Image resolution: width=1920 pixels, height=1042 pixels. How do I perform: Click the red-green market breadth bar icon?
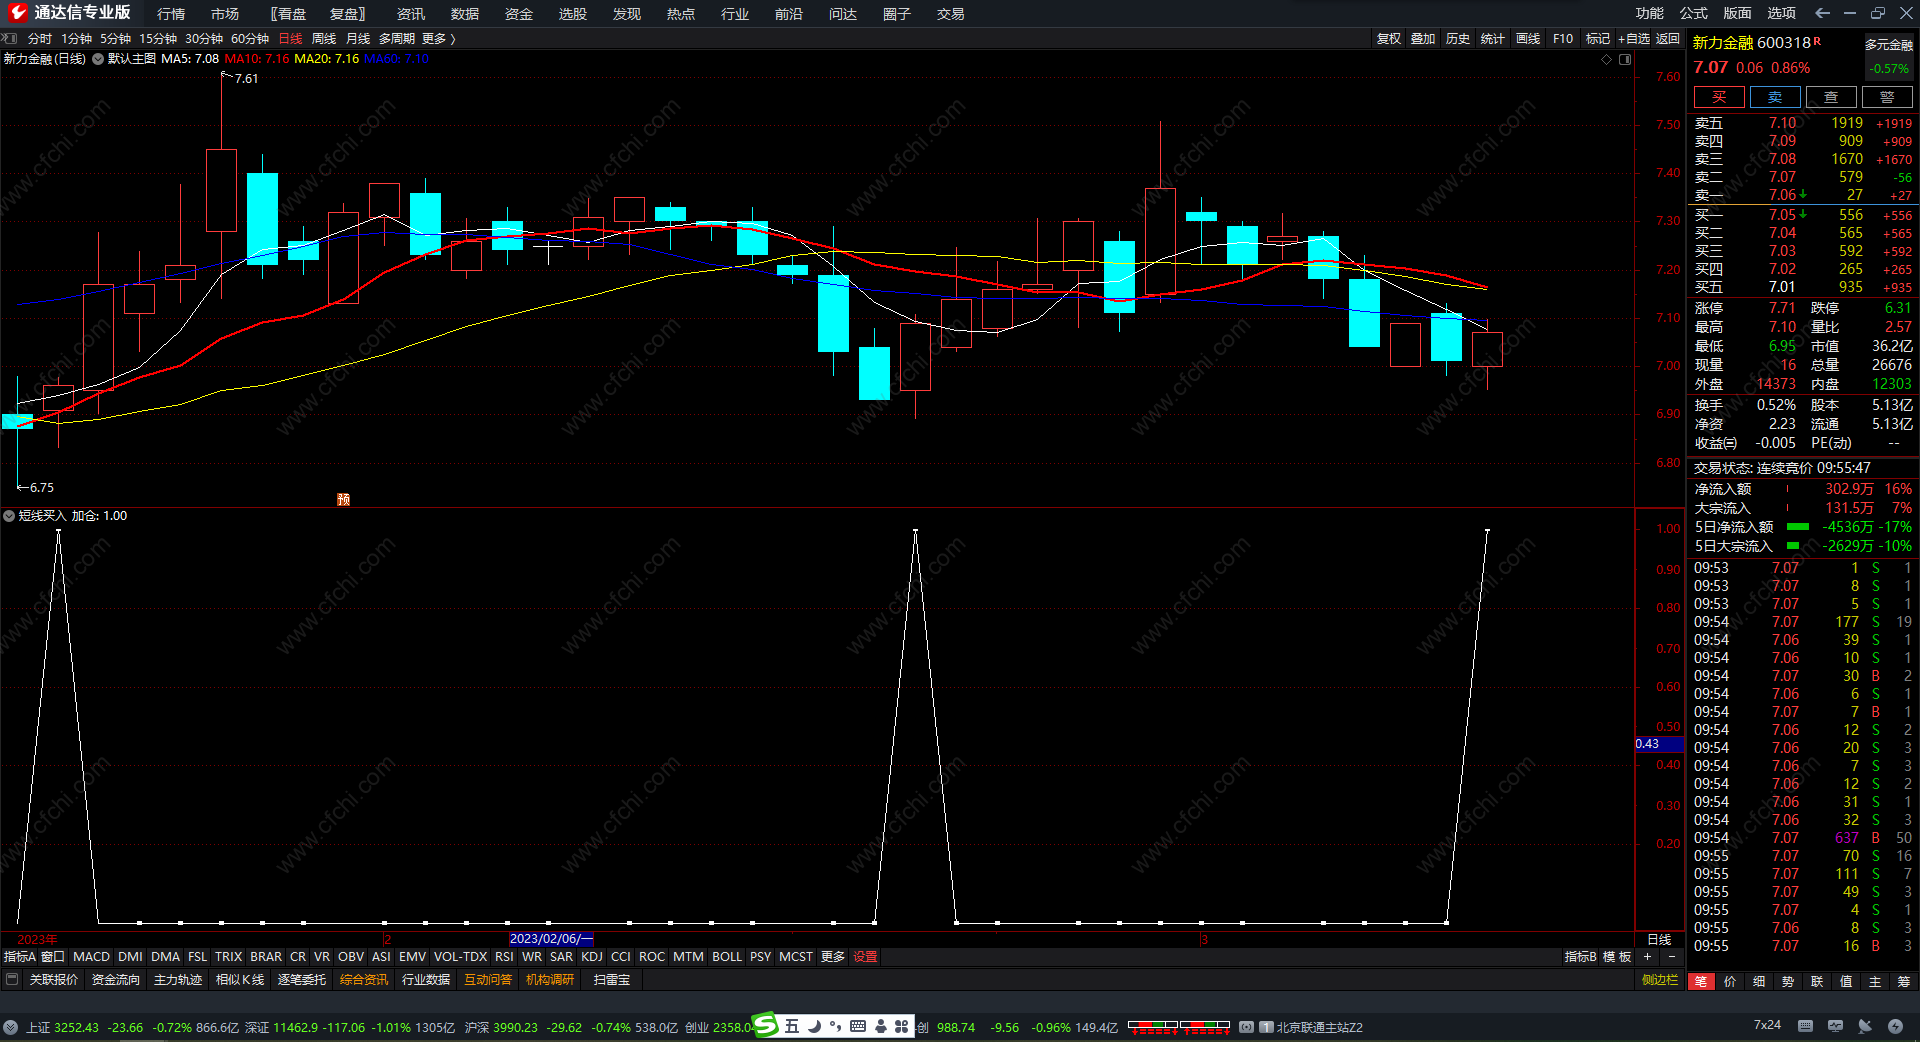click(x=1179, y=1027)
